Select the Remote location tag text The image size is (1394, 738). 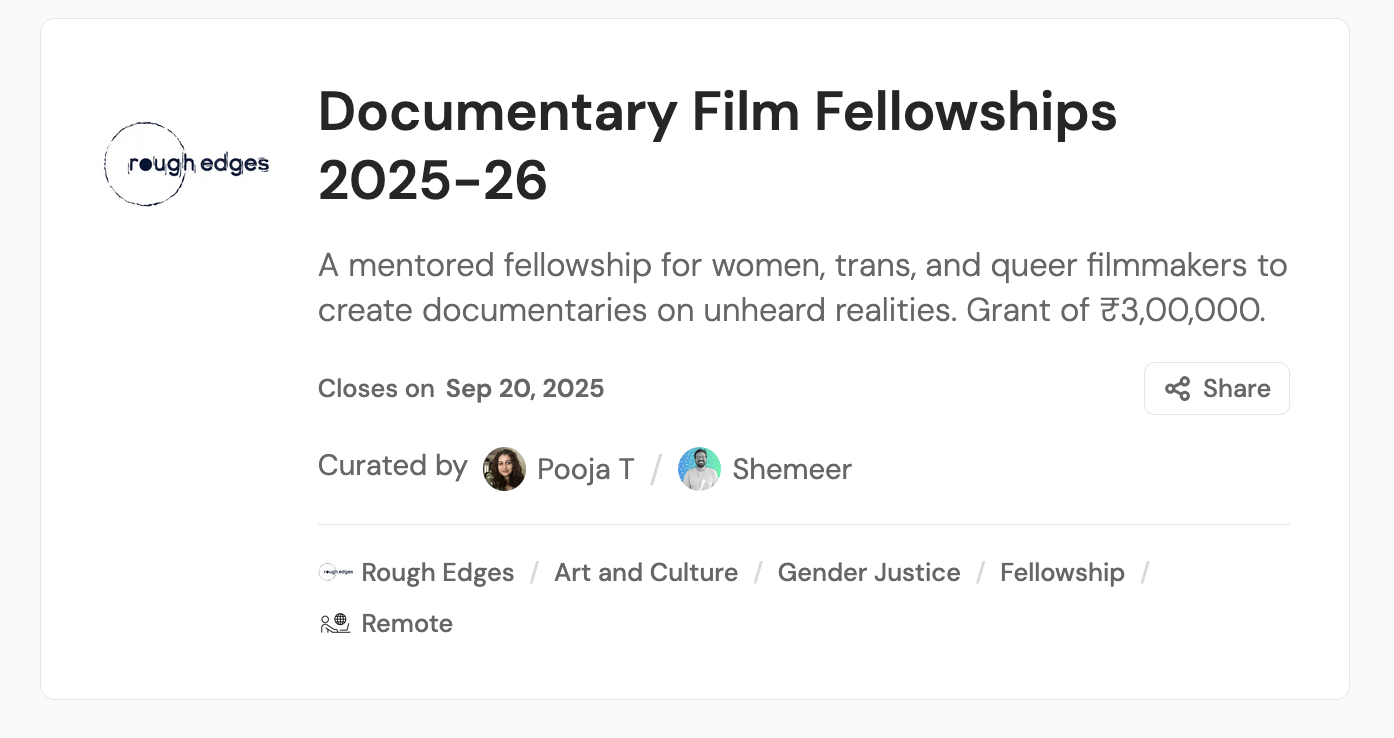pyautogui.click(x=406, y=624)
